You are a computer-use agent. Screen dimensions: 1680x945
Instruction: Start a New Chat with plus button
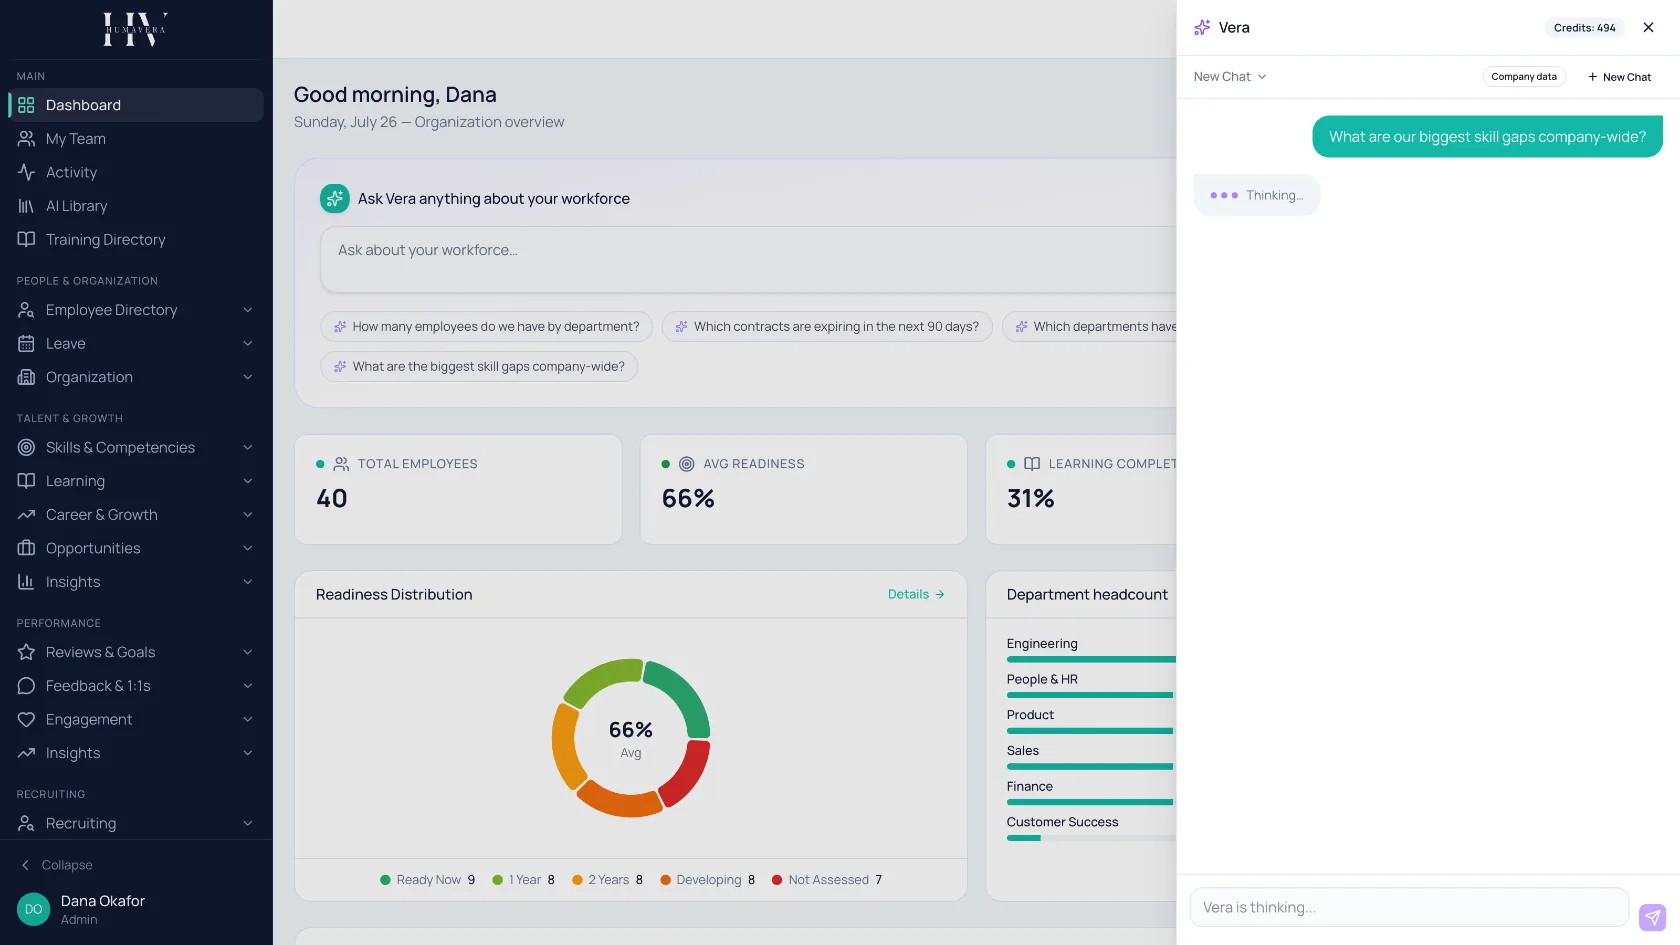[x=1619, y=77]
